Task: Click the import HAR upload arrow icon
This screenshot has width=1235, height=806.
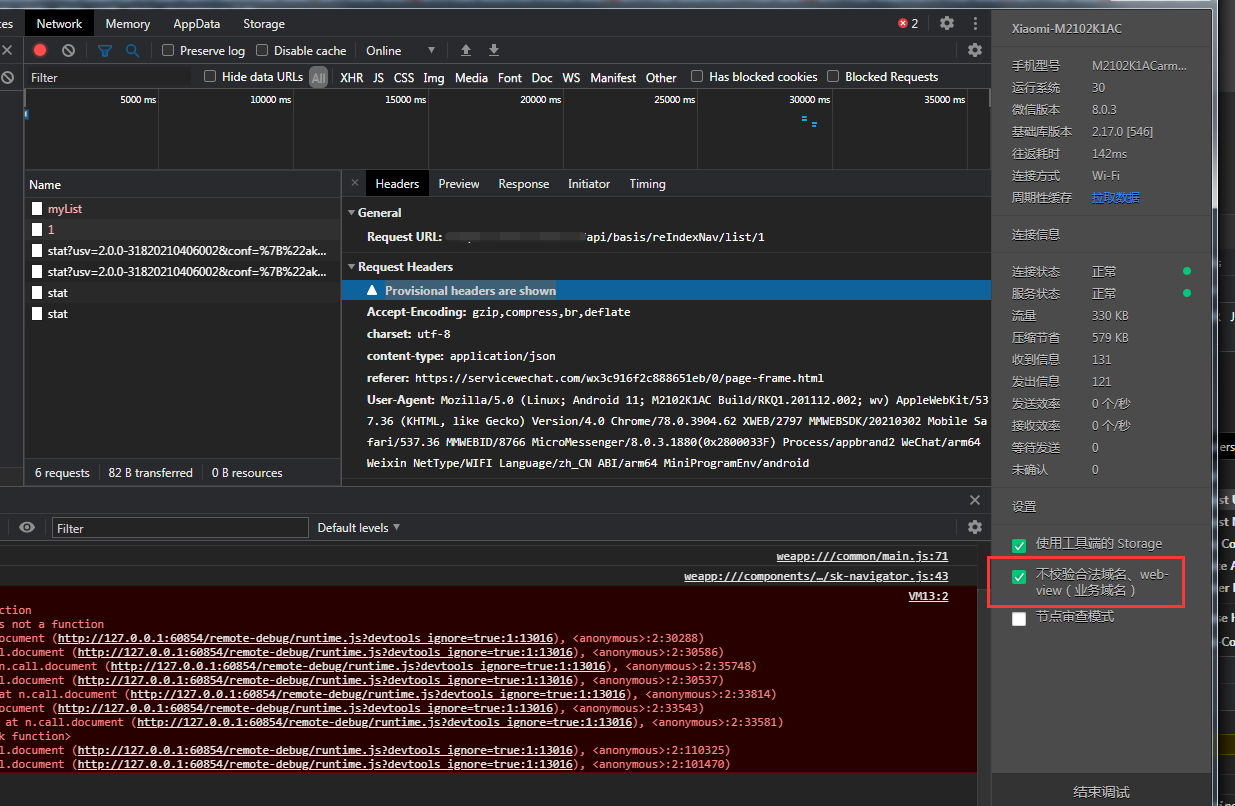Action: click(x=466, y=50)
